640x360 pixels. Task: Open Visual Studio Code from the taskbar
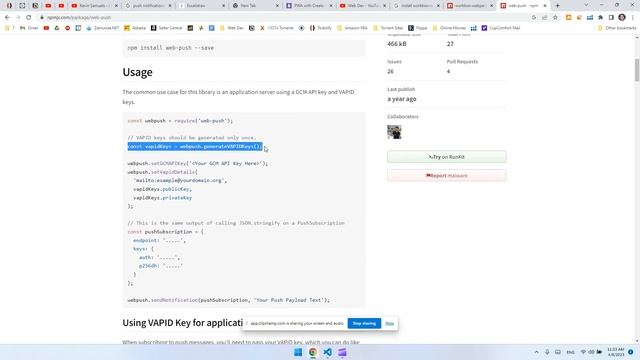coord(327,352)
